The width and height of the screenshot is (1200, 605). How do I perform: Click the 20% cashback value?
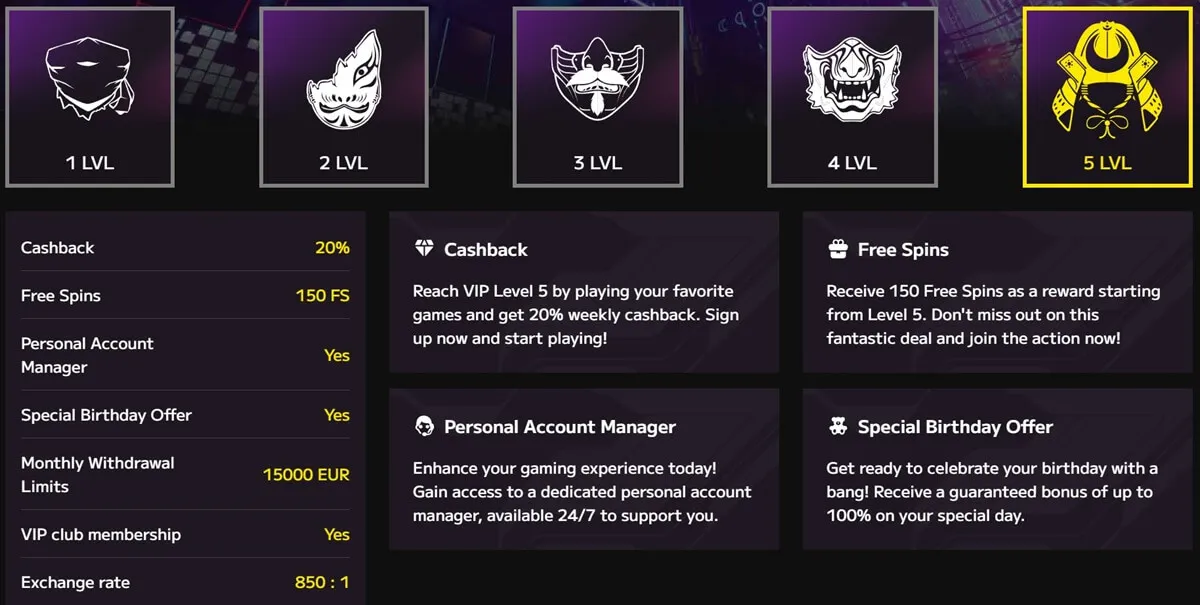pyautogui.click(x=331, y=247)
